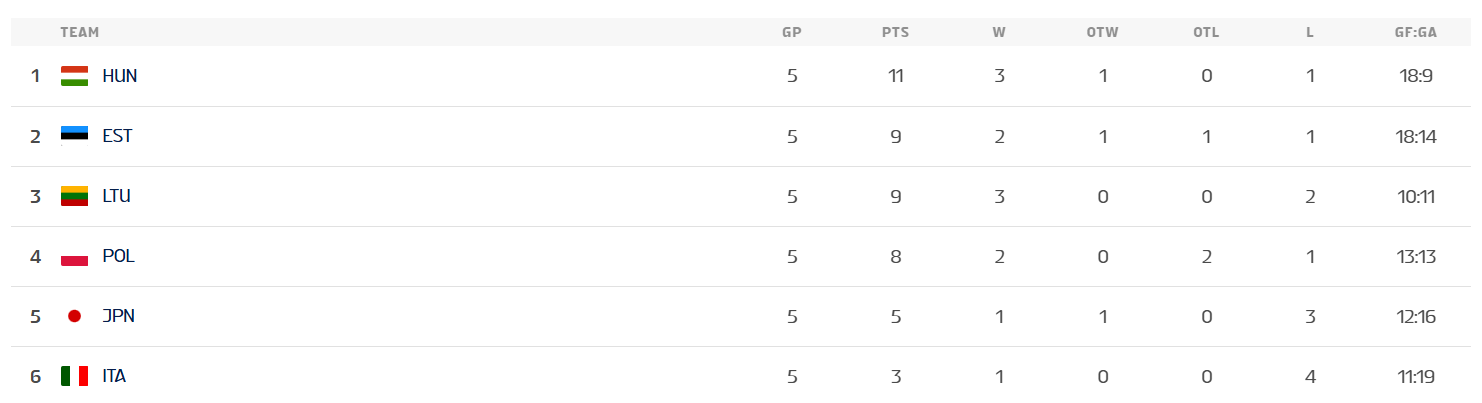Click the GP column header
This screenshot has height=403, width=1482.
point(792,32)
